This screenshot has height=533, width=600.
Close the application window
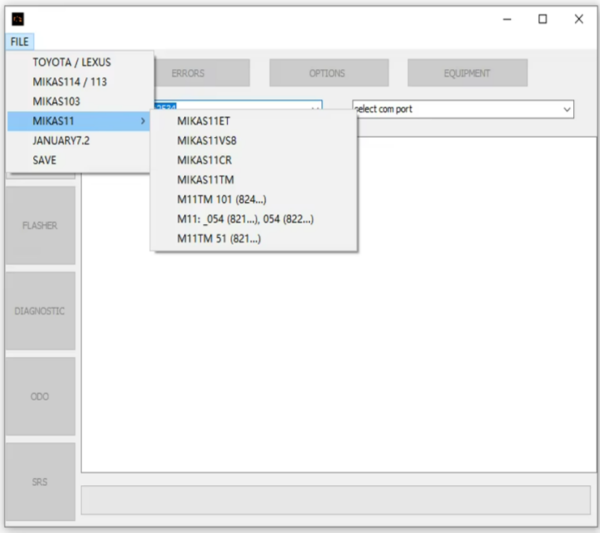click(x=579, y=19)
